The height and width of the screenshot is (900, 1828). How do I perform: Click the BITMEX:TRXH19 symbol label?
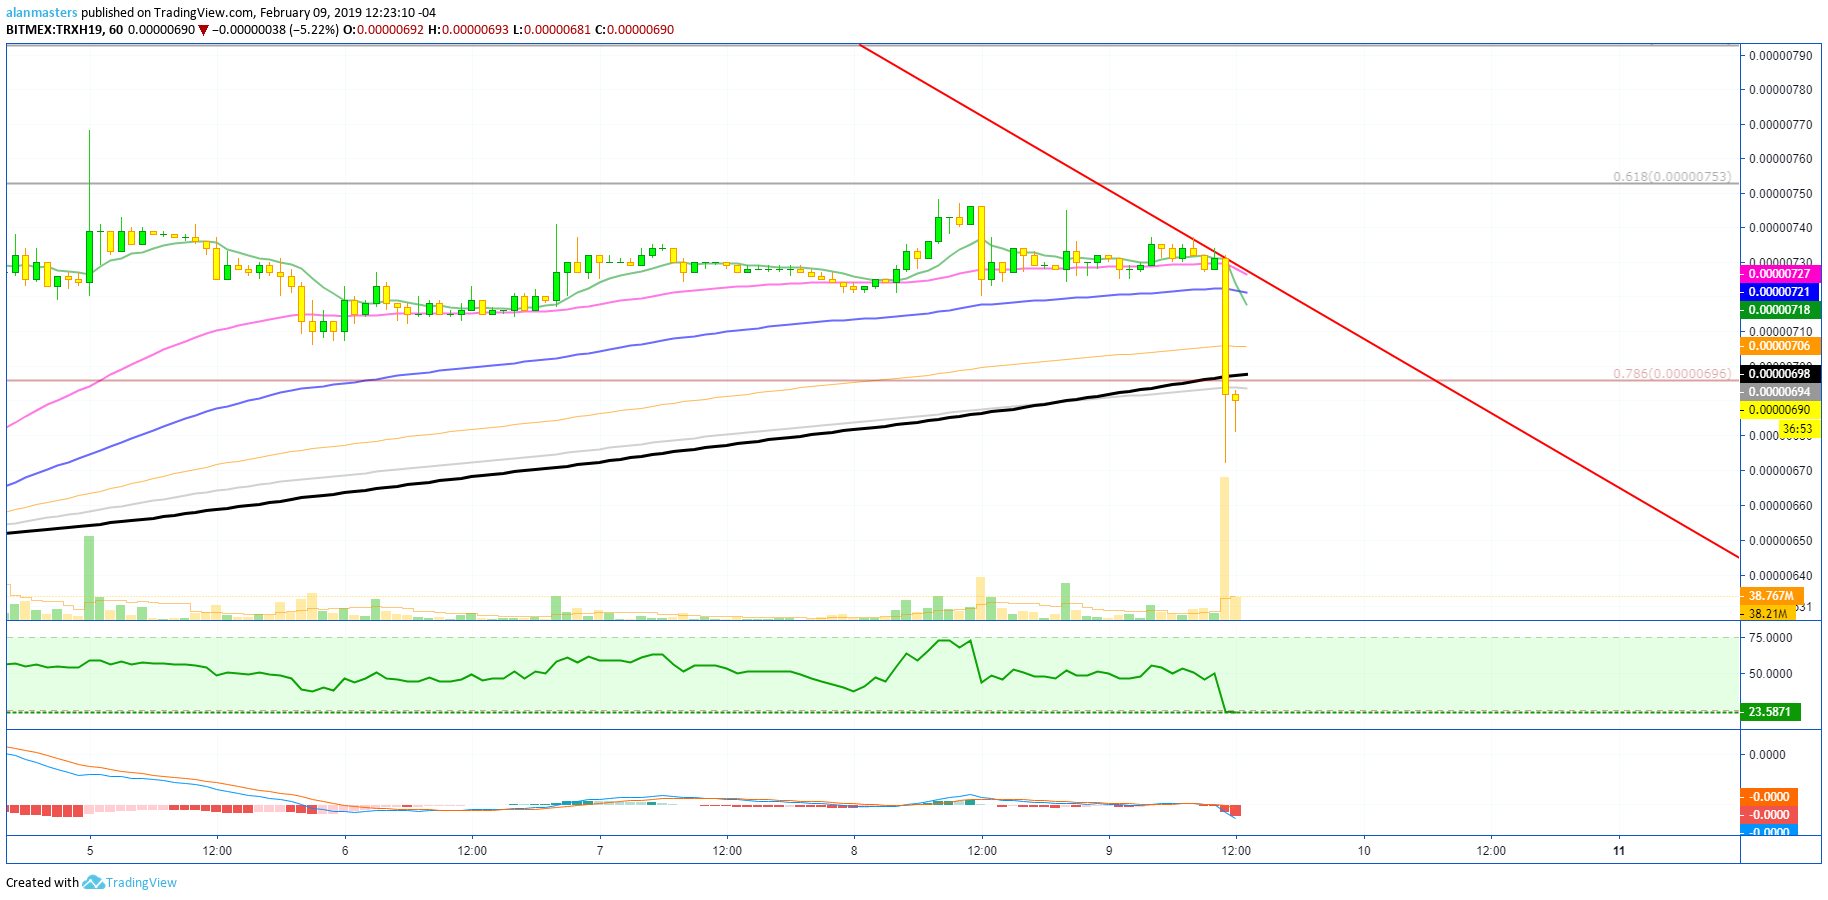(x=55, y=30)
